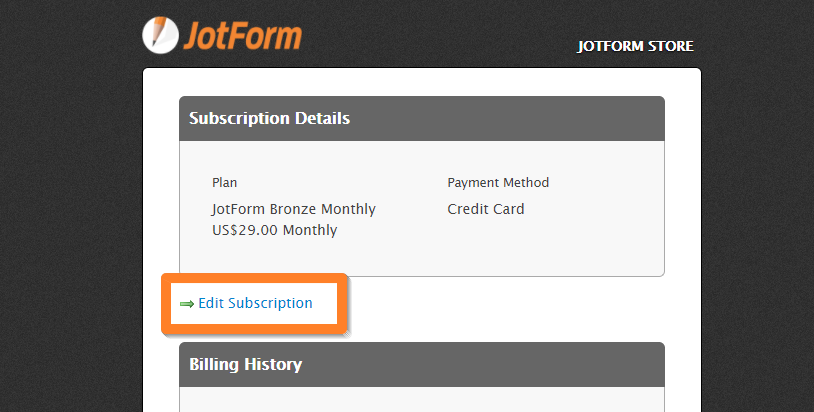The image size is (814, 412).
Task: Click the US$29.00 Monthly price text
Action: point(274,230)
